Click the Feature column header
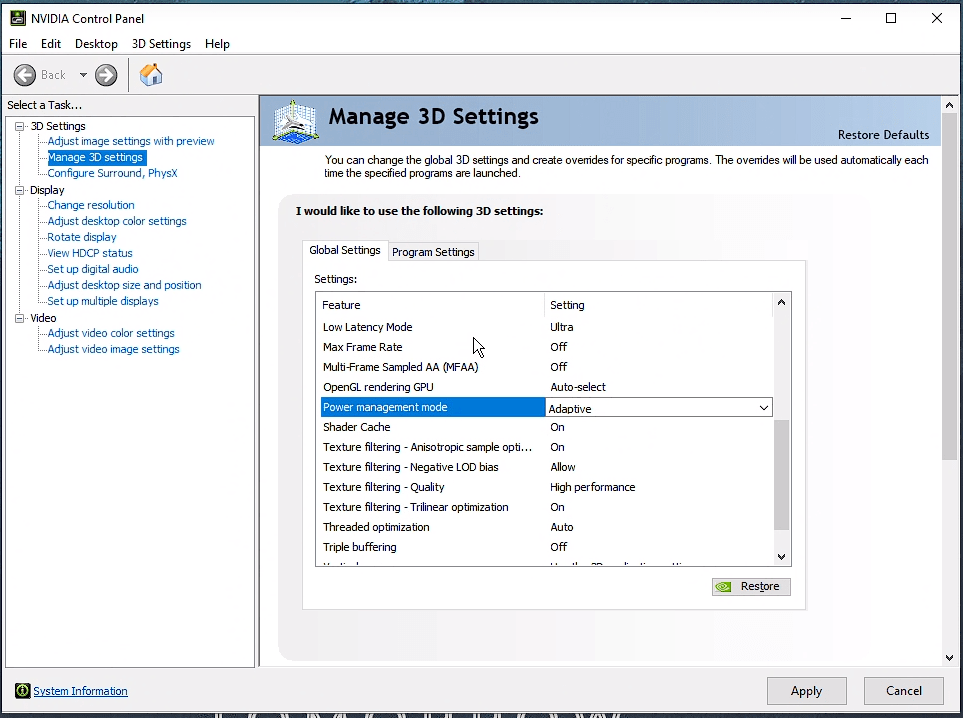 431,305
